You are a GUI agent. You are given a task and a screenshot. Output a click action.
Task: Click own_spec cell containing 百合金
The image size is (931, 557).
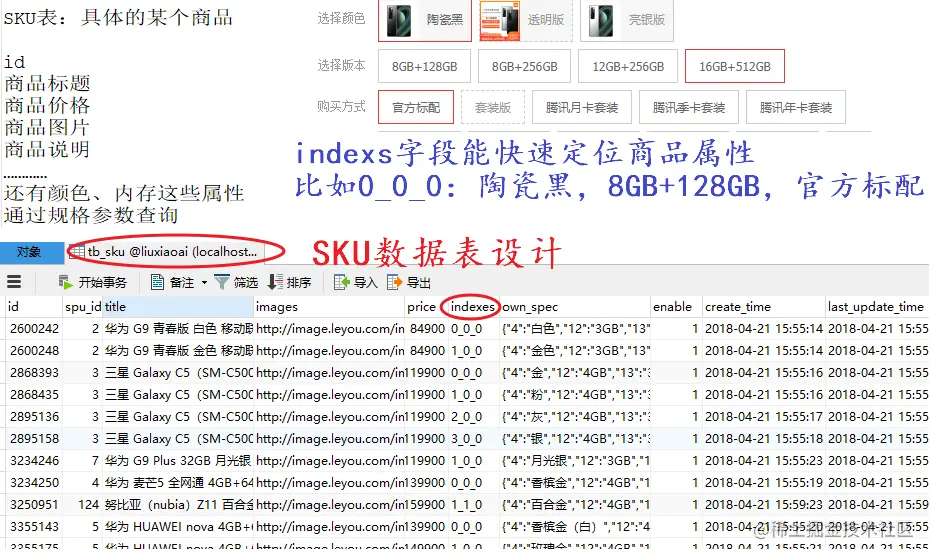point(575,505)
